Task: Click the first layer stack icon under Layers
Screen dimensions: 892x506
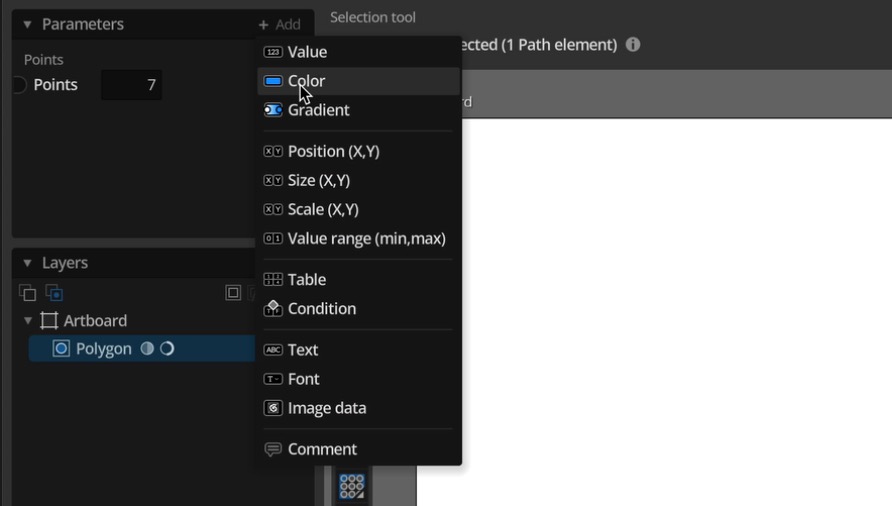Action: 28,293
